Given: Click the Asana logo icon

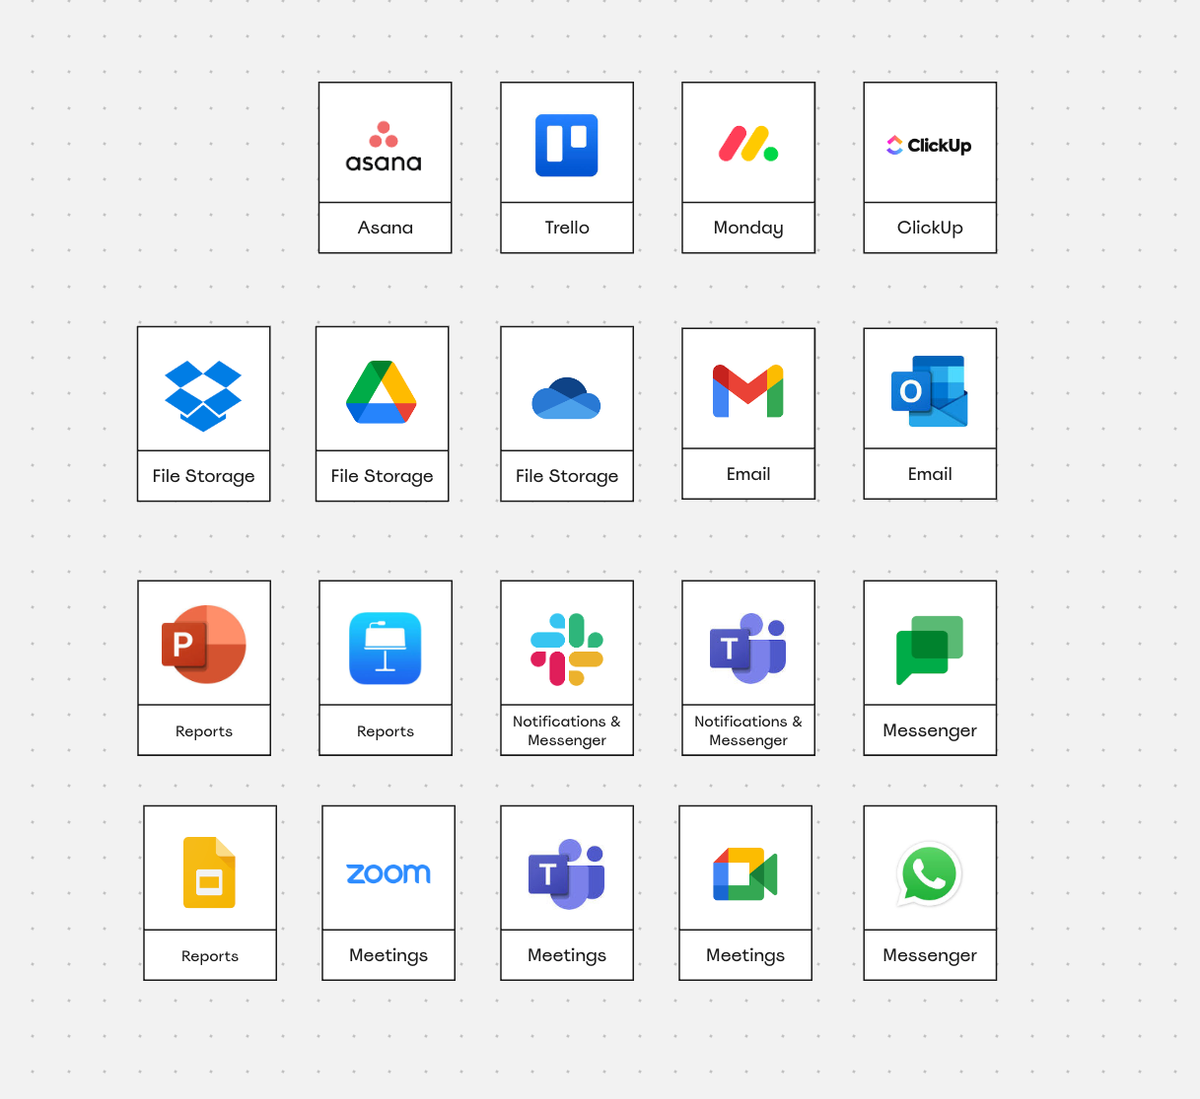Looking at the screenshot, I should [384, 147].
